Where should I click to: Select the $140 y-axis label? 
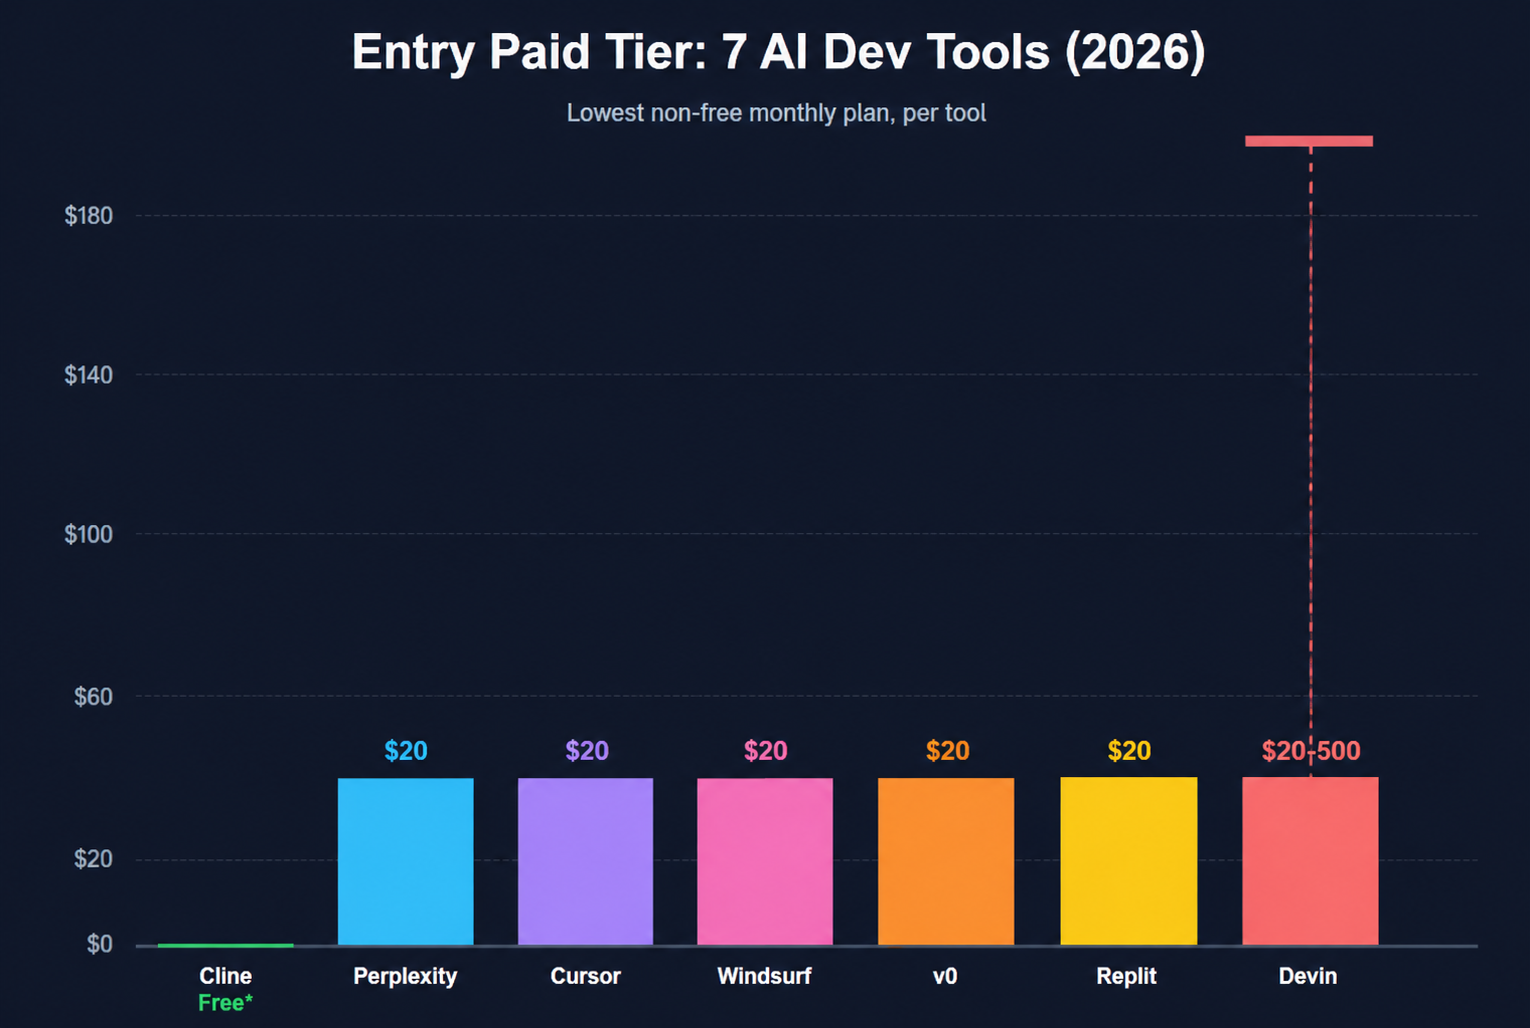(x=88, y=375)
